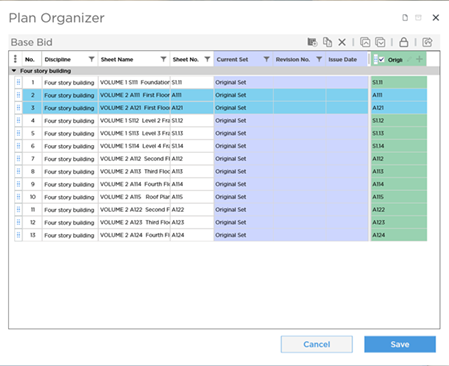Toggle the Original set column checkbox
This screenshot has width=449, height=366.
381,60
